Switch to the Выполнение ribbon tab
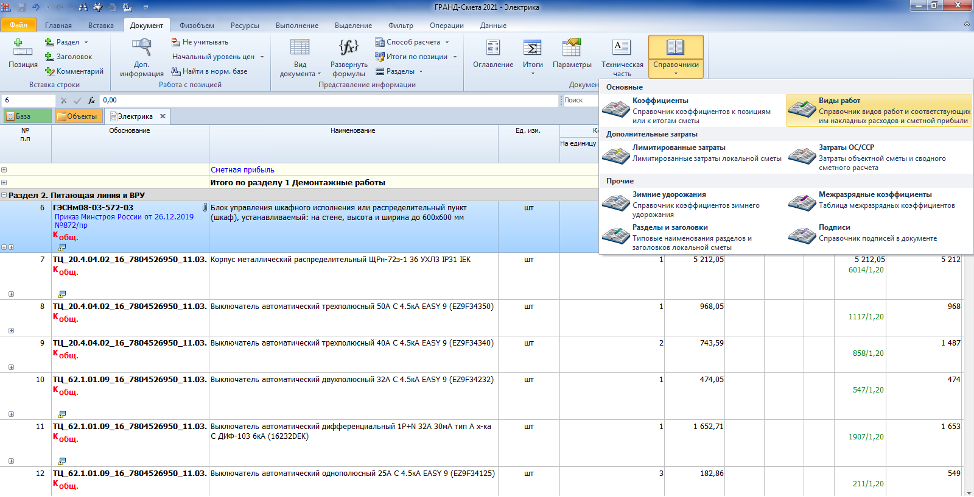Screen dimensions: 974x497 (297, 25)
